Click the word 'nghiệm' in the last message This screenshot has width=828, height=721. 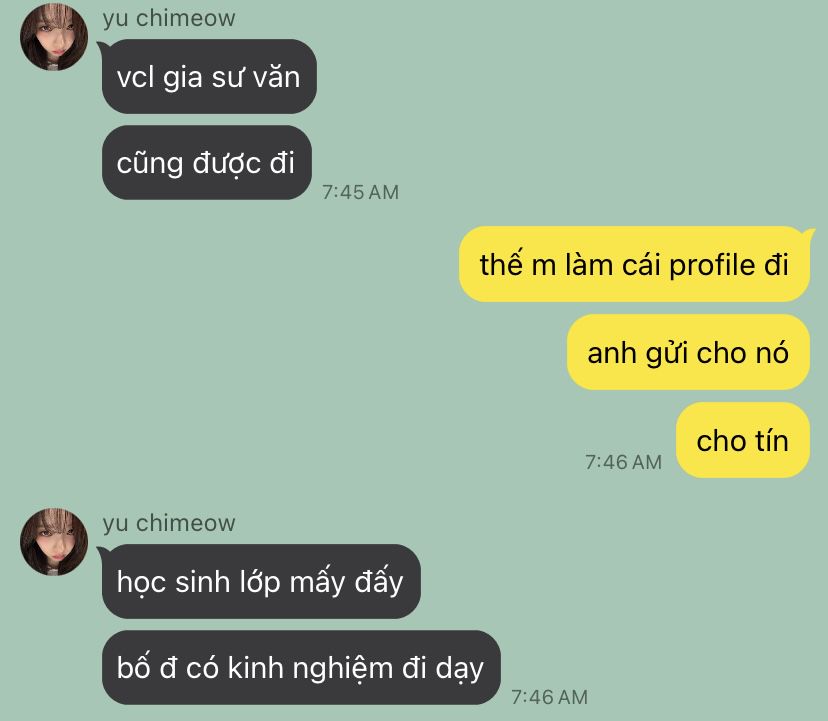pyautogui.click(x=342, y=669)
